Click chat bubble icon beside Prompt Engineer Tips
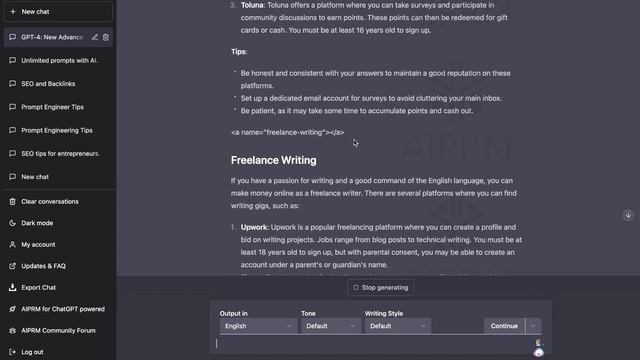The height and width of the screenshot is (360, 640). point(13,107)
